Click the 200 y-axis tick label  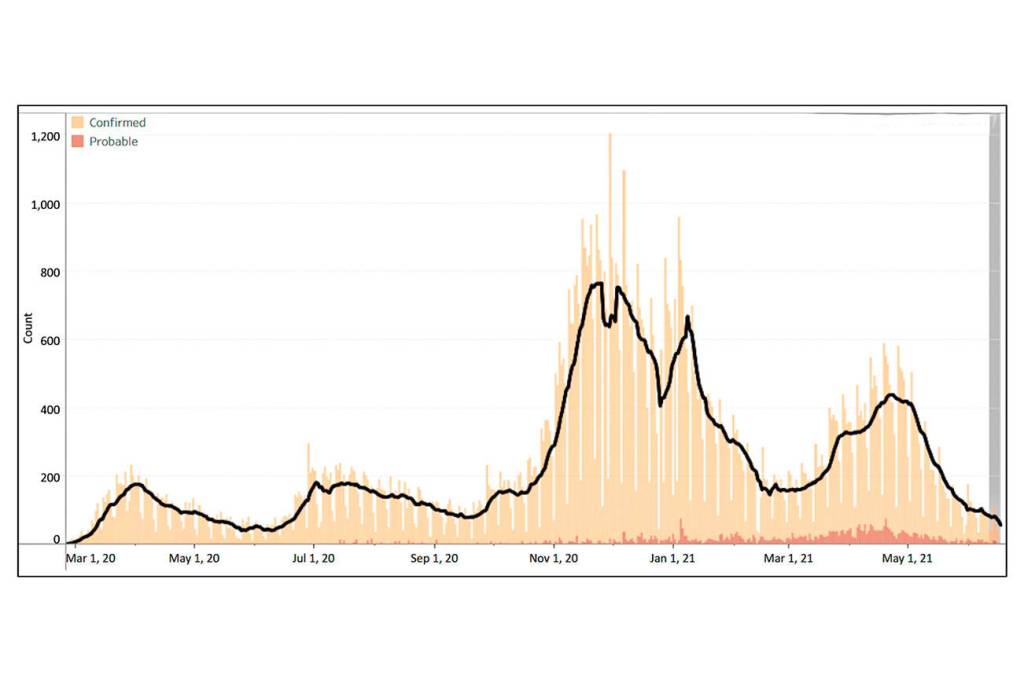(x=49, y=476)
